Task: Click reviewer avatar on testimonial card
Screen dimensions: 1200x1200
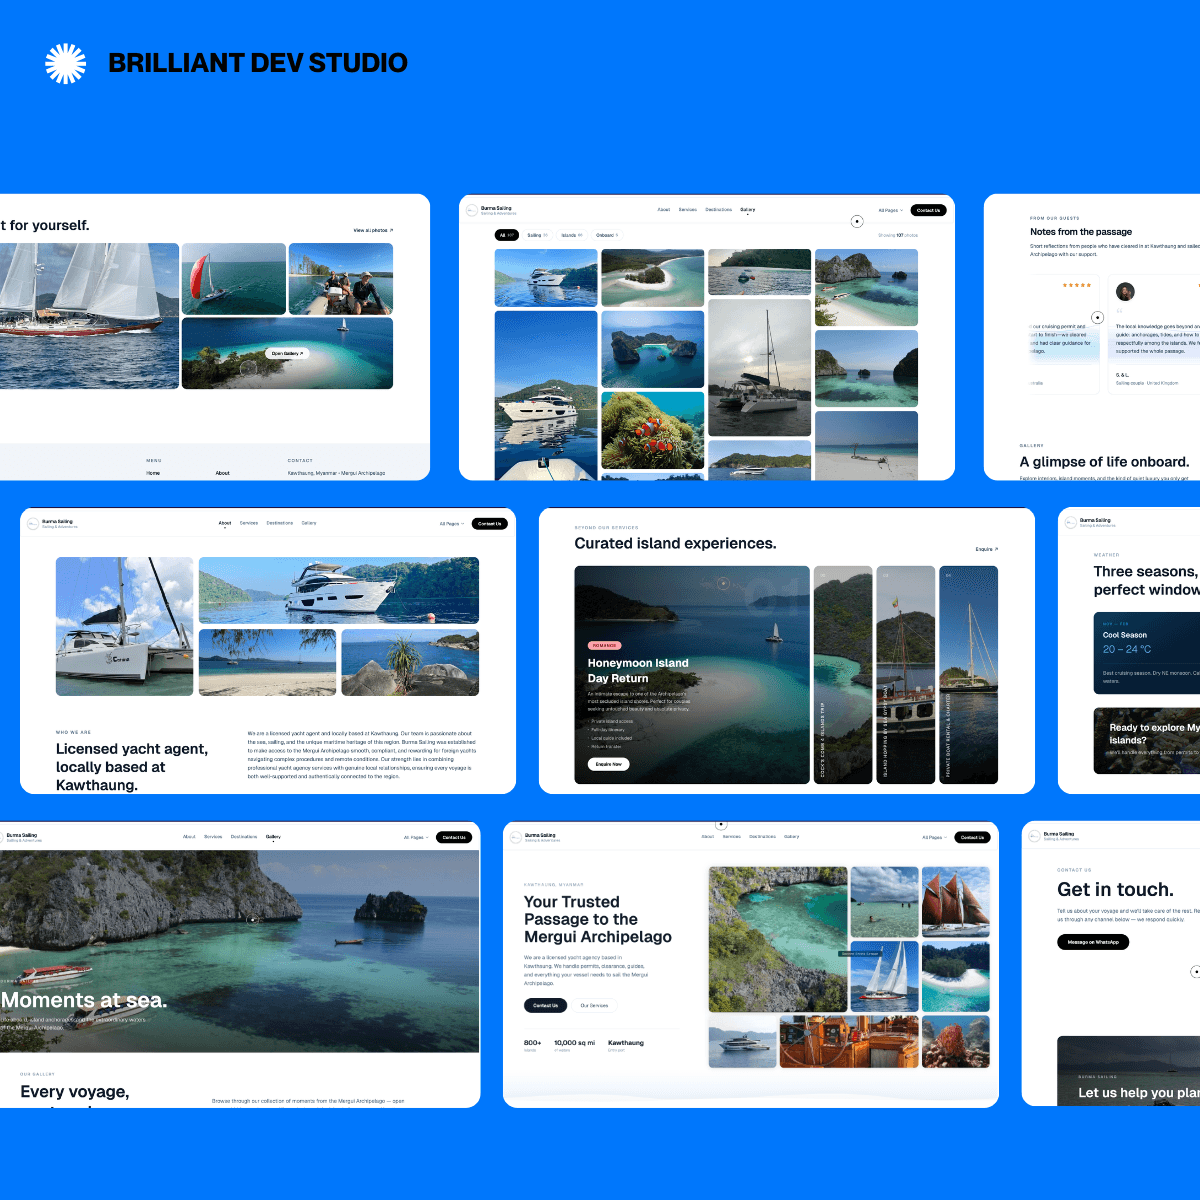Action: (x=1125, y=292)
